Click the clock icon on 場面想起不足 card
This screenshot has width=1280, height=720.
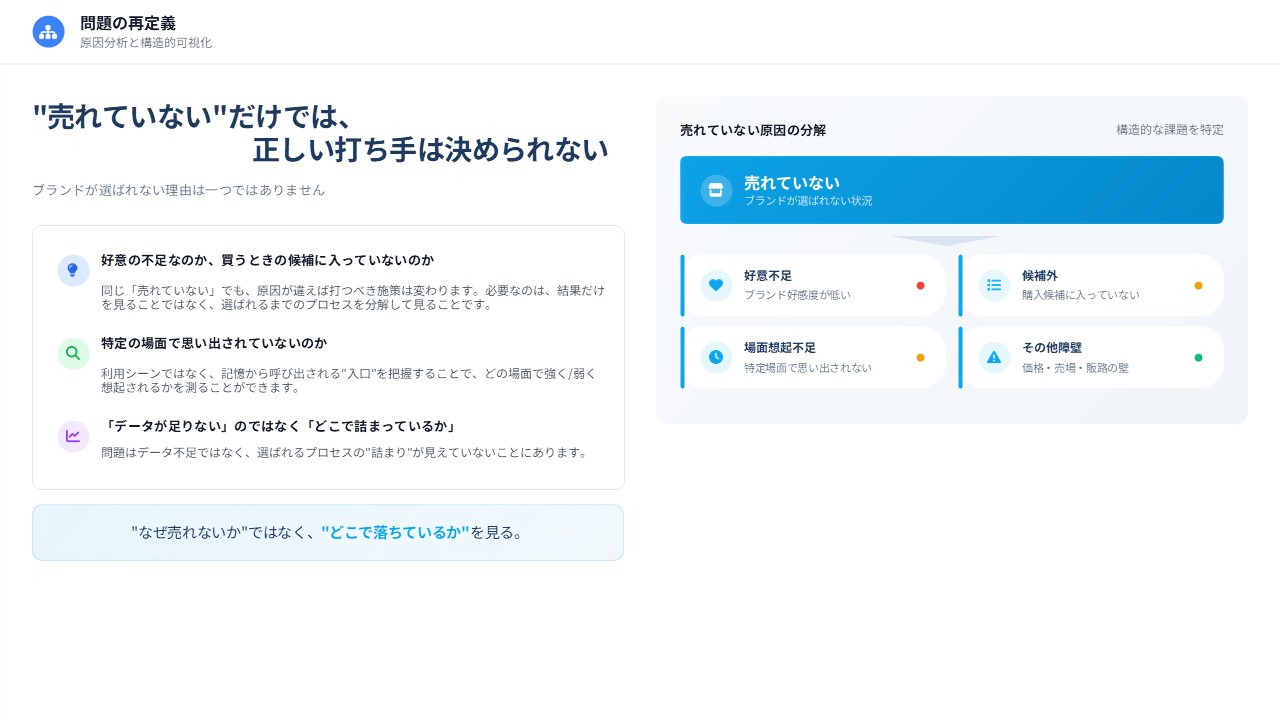tap(716, 357)
